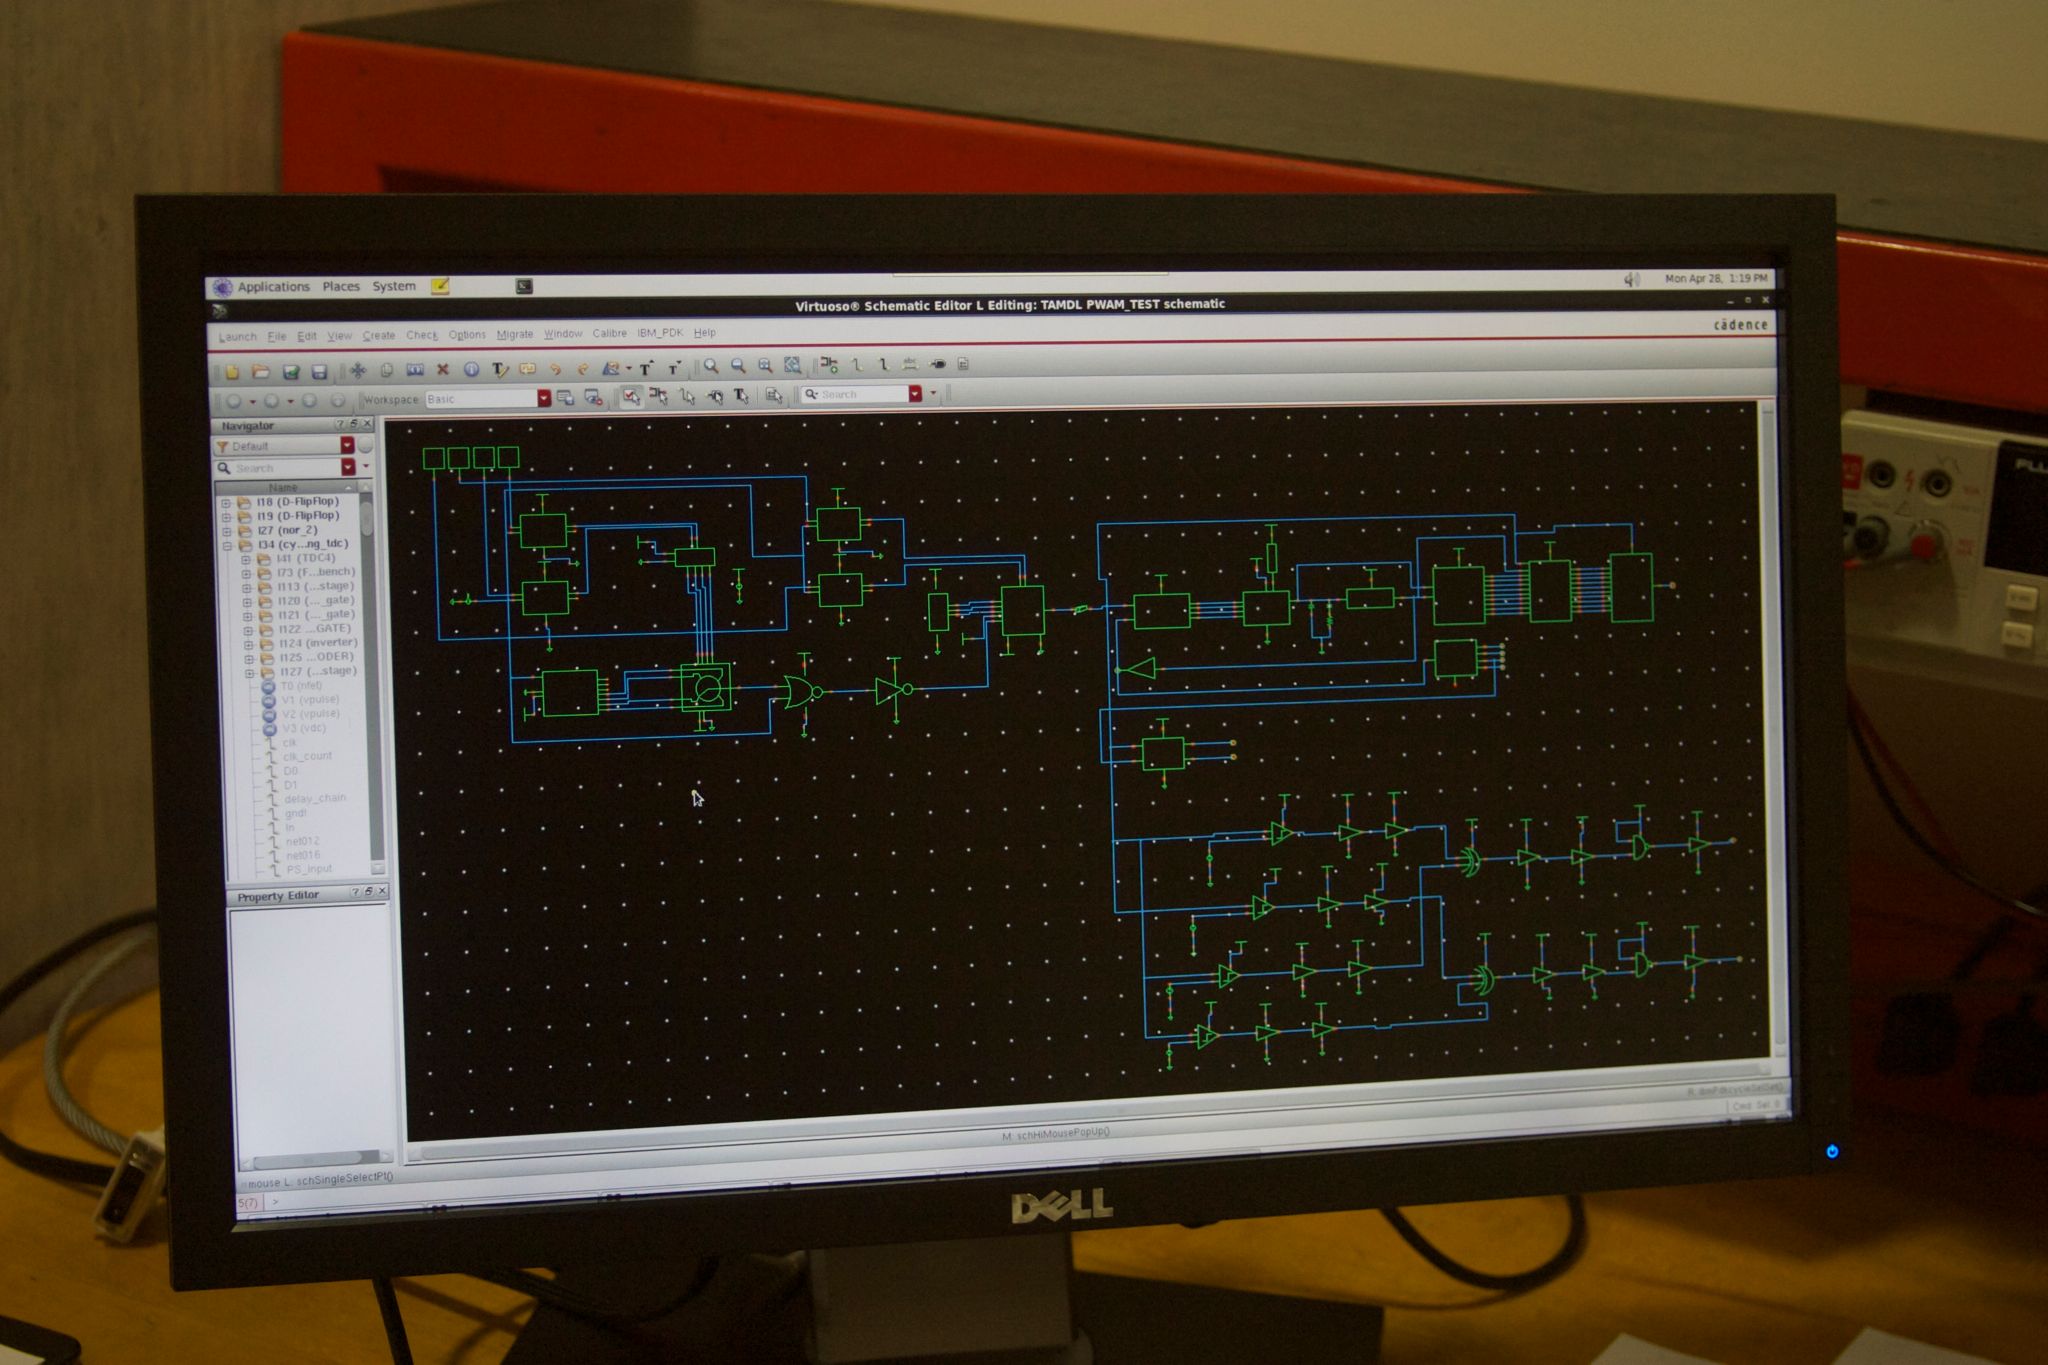Open the Navigator search dropdown arrow
The image size is (2048, 1365).
348,467
